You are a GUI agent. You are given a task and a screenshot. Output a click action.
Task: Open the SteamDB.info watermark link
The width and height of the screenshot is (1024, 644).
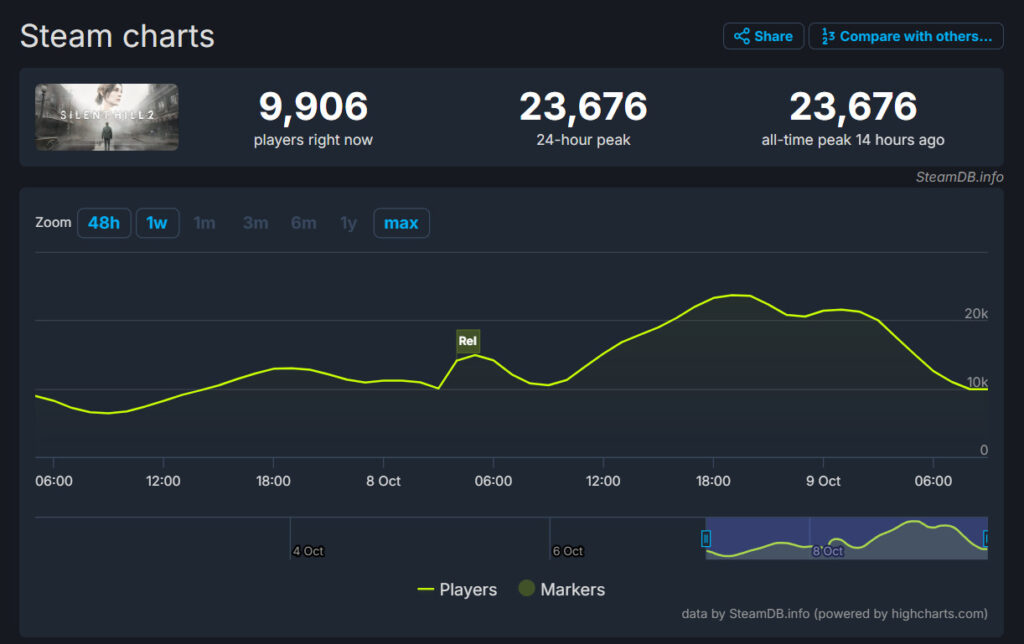(x=959, y=177)
